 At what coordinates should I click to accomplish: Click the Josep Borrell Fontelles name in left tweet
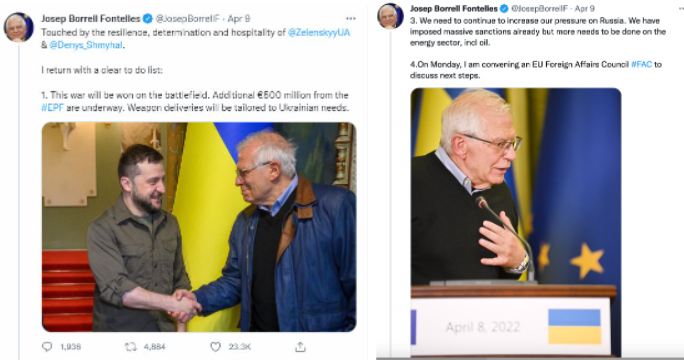point(91,18)
